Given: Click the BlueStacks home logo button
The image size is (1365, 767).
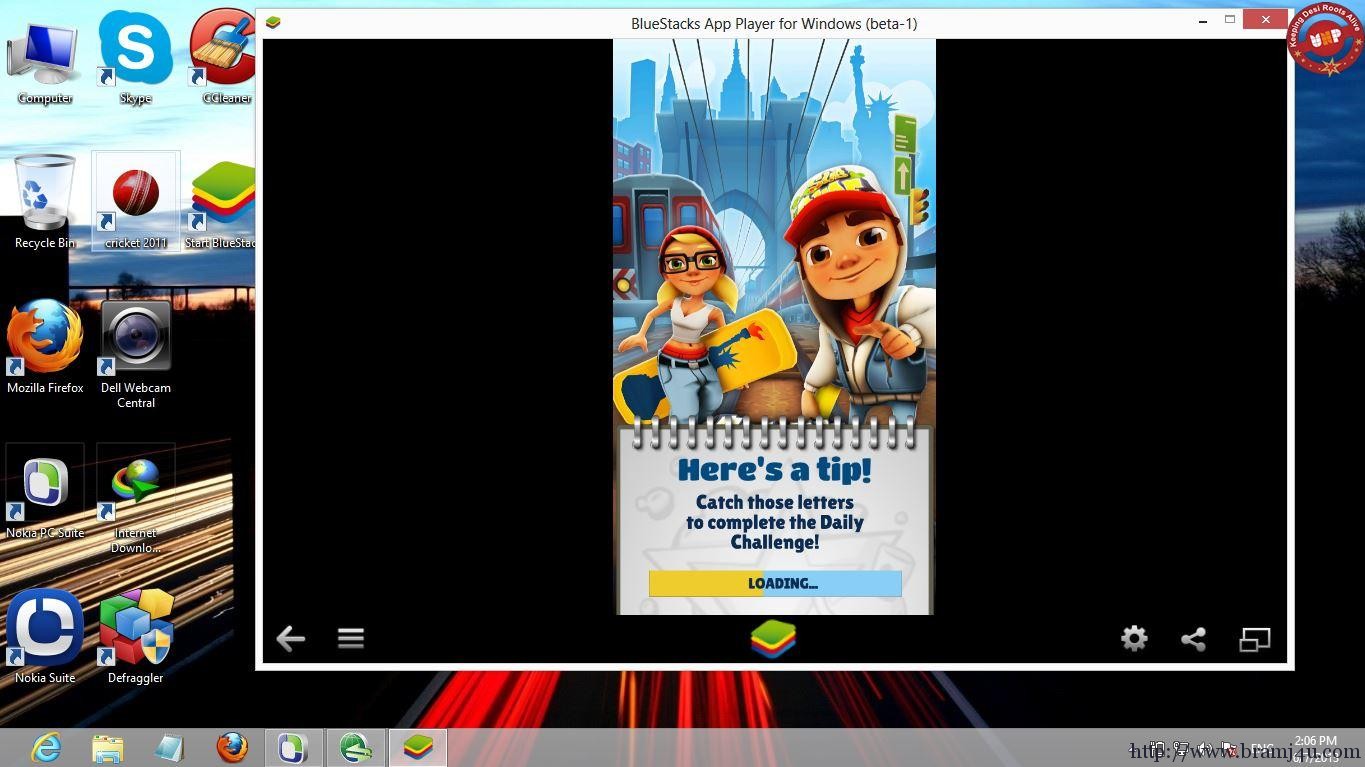Looking at the screenshot, I should pos(773,639).
